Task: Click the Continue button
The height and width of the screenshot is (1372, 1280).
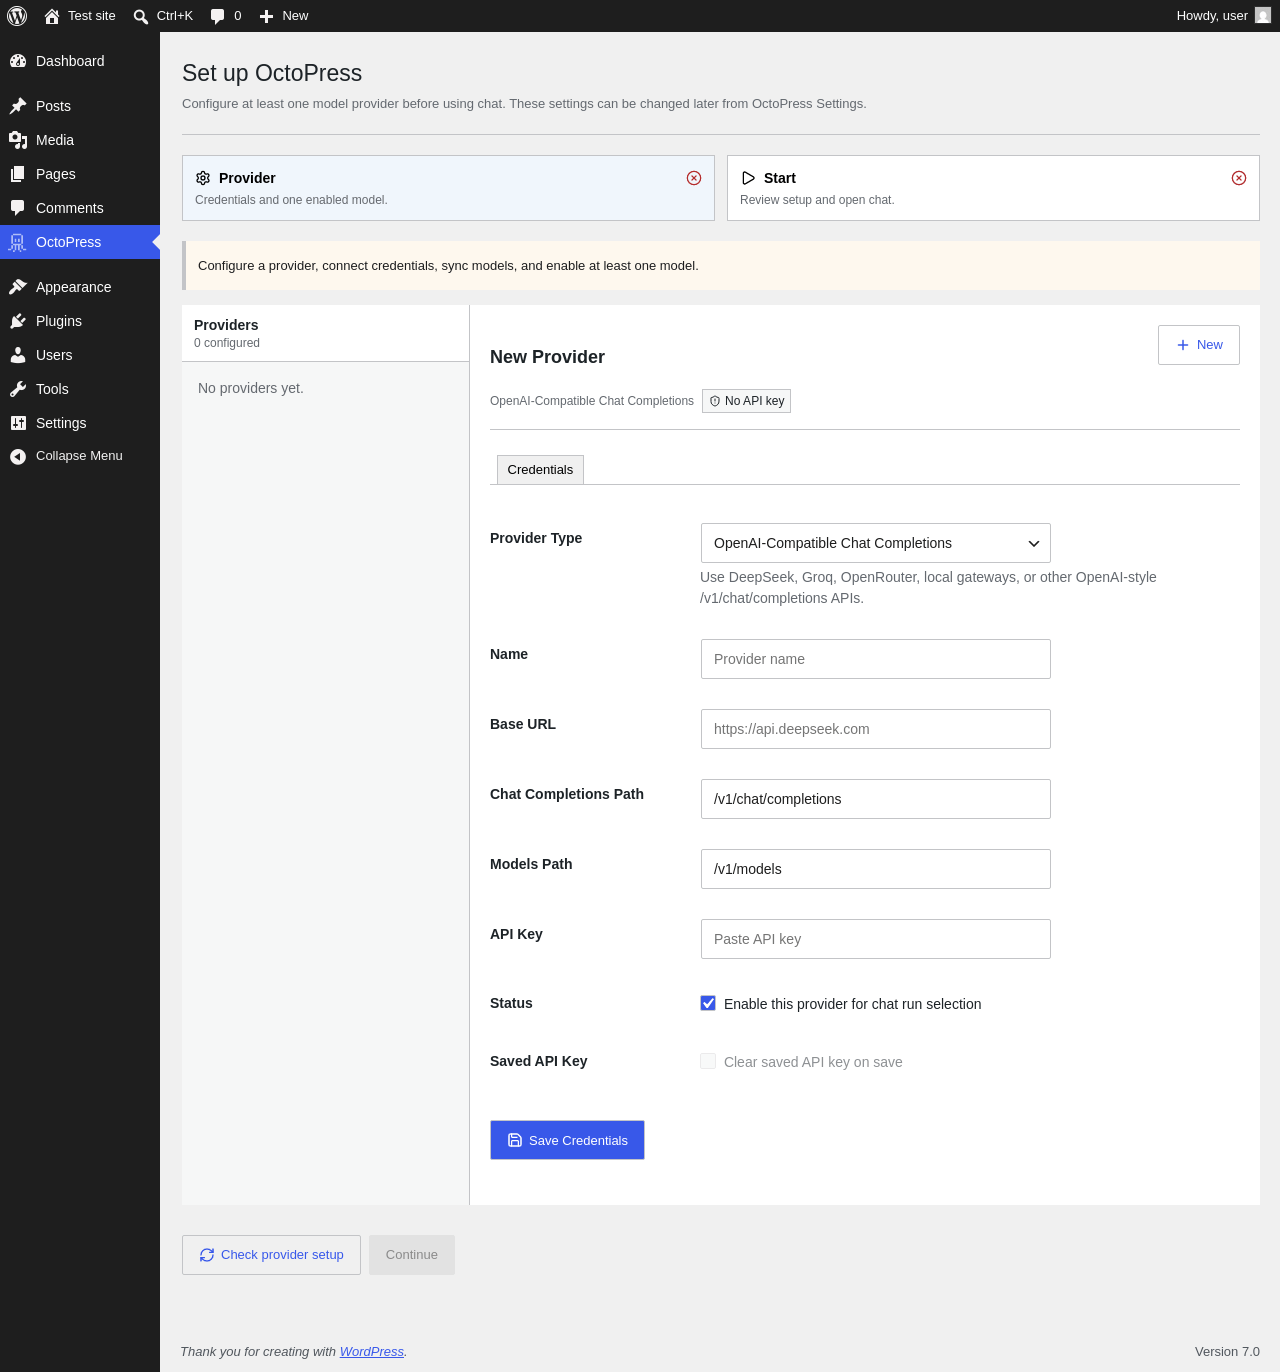Action: tap(412, 1255)
